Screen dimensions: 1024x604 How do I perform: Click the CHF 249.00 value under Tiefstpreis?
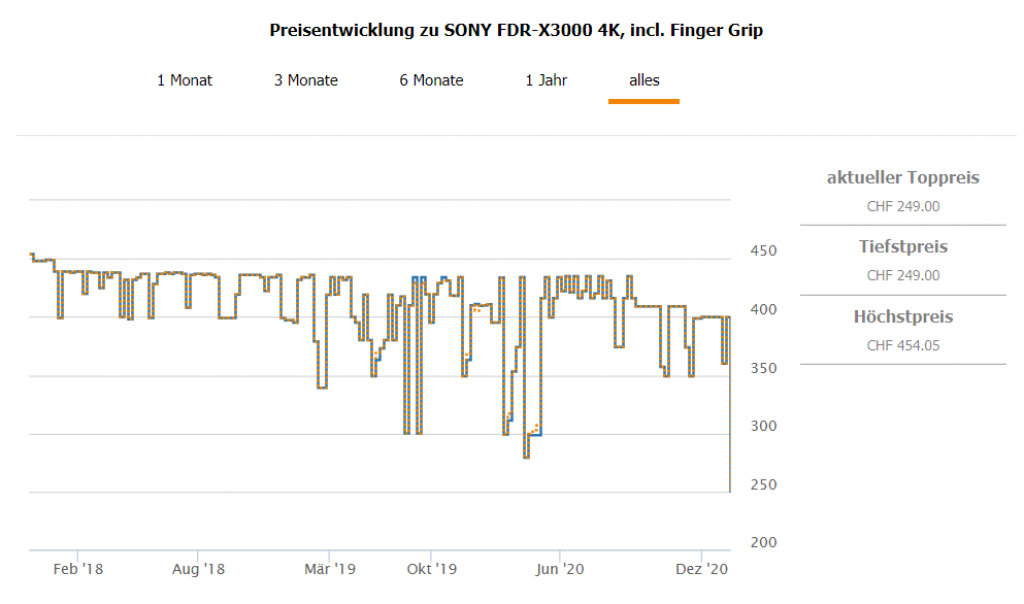[903, 275]
